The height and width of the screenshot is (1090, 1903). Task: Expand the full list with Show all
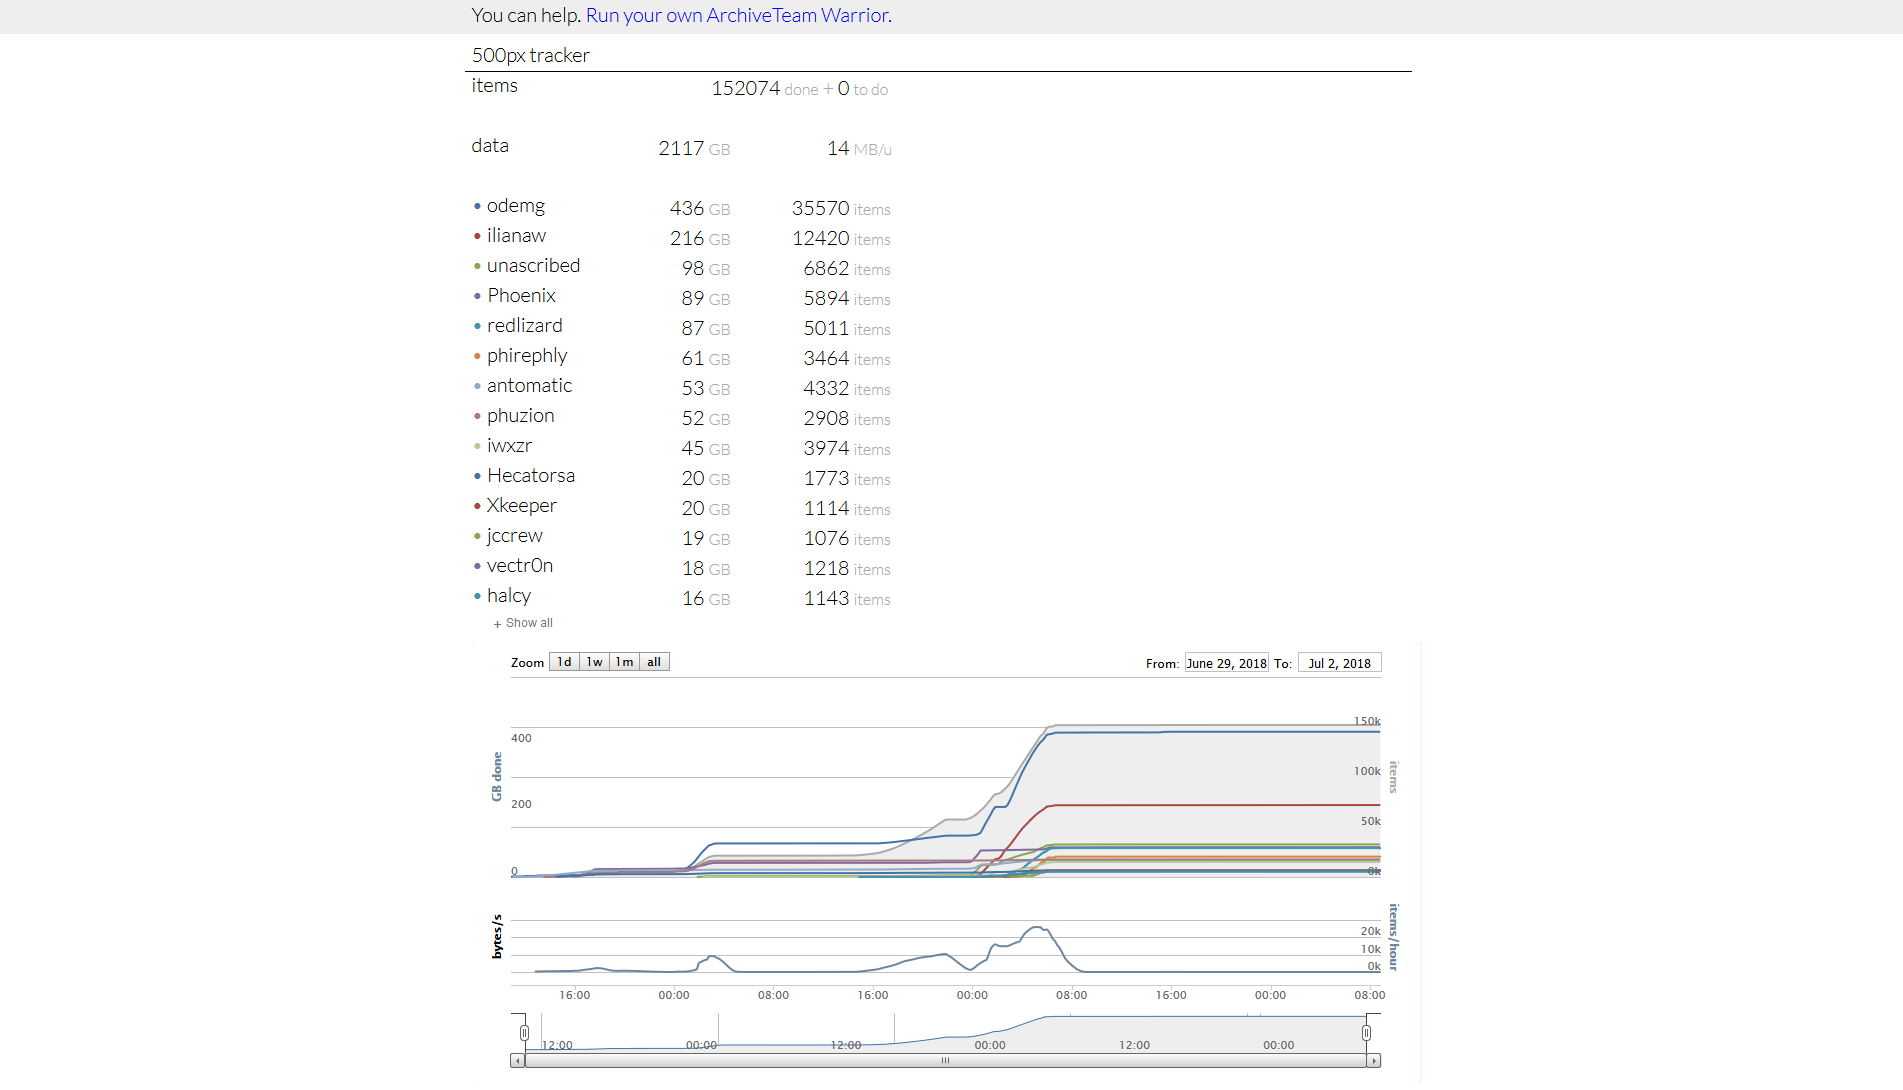click(523, 623)
